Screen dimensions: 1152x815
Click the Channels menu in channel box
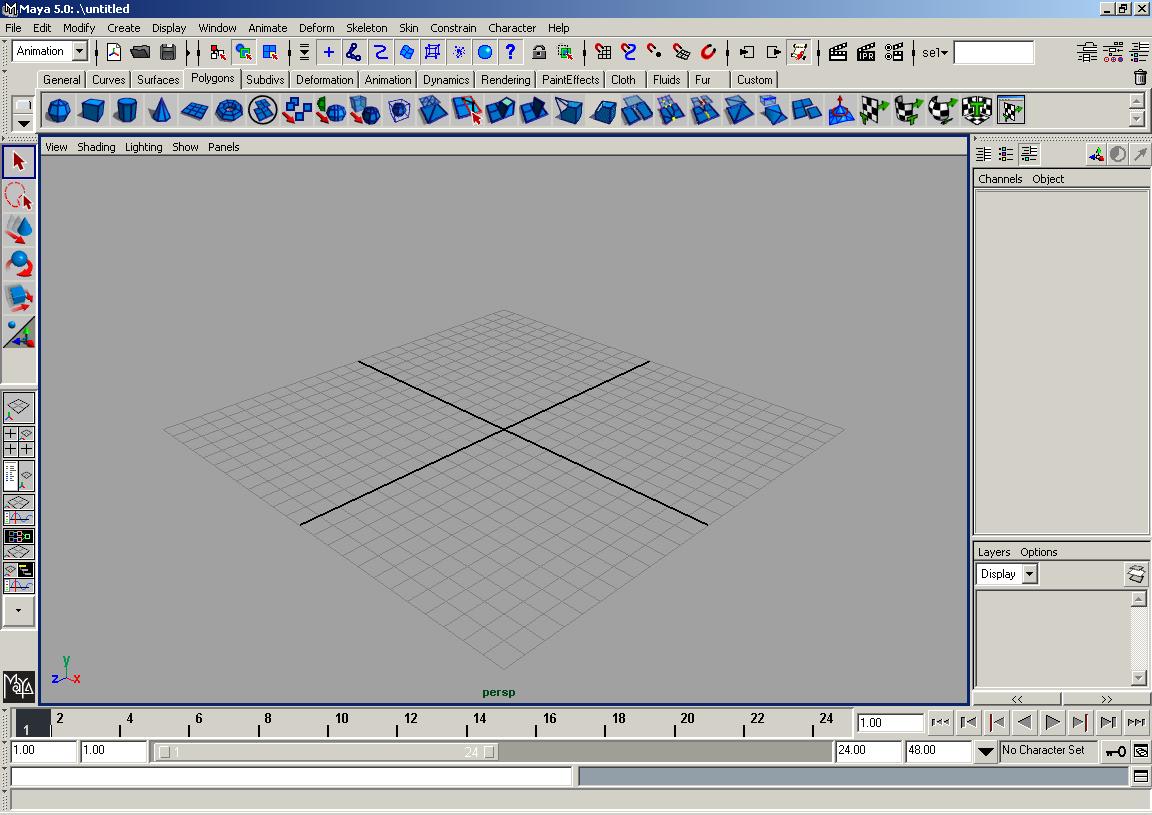pos(1000,179)
